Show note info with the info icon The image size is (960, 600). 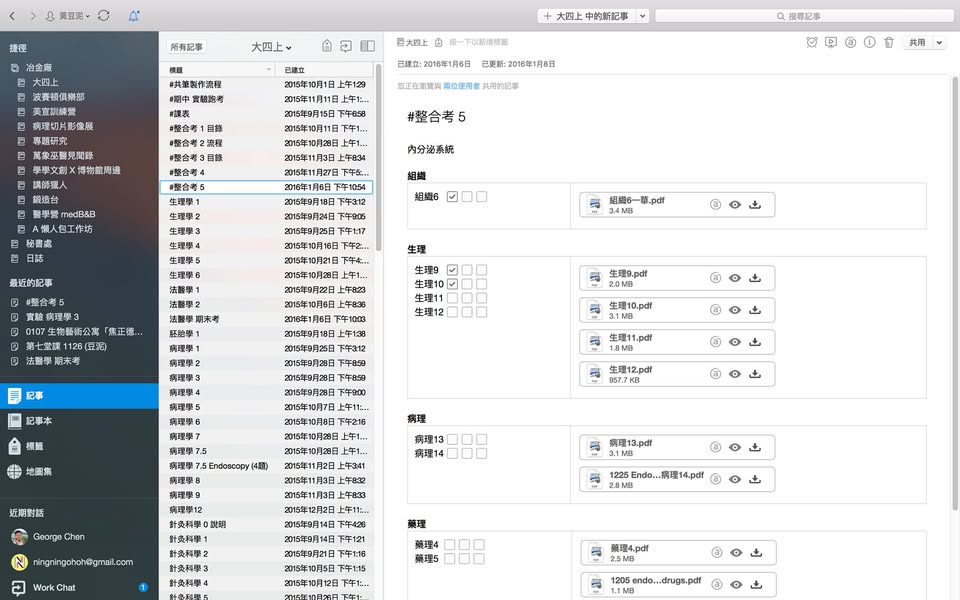[x=869, y=43]
